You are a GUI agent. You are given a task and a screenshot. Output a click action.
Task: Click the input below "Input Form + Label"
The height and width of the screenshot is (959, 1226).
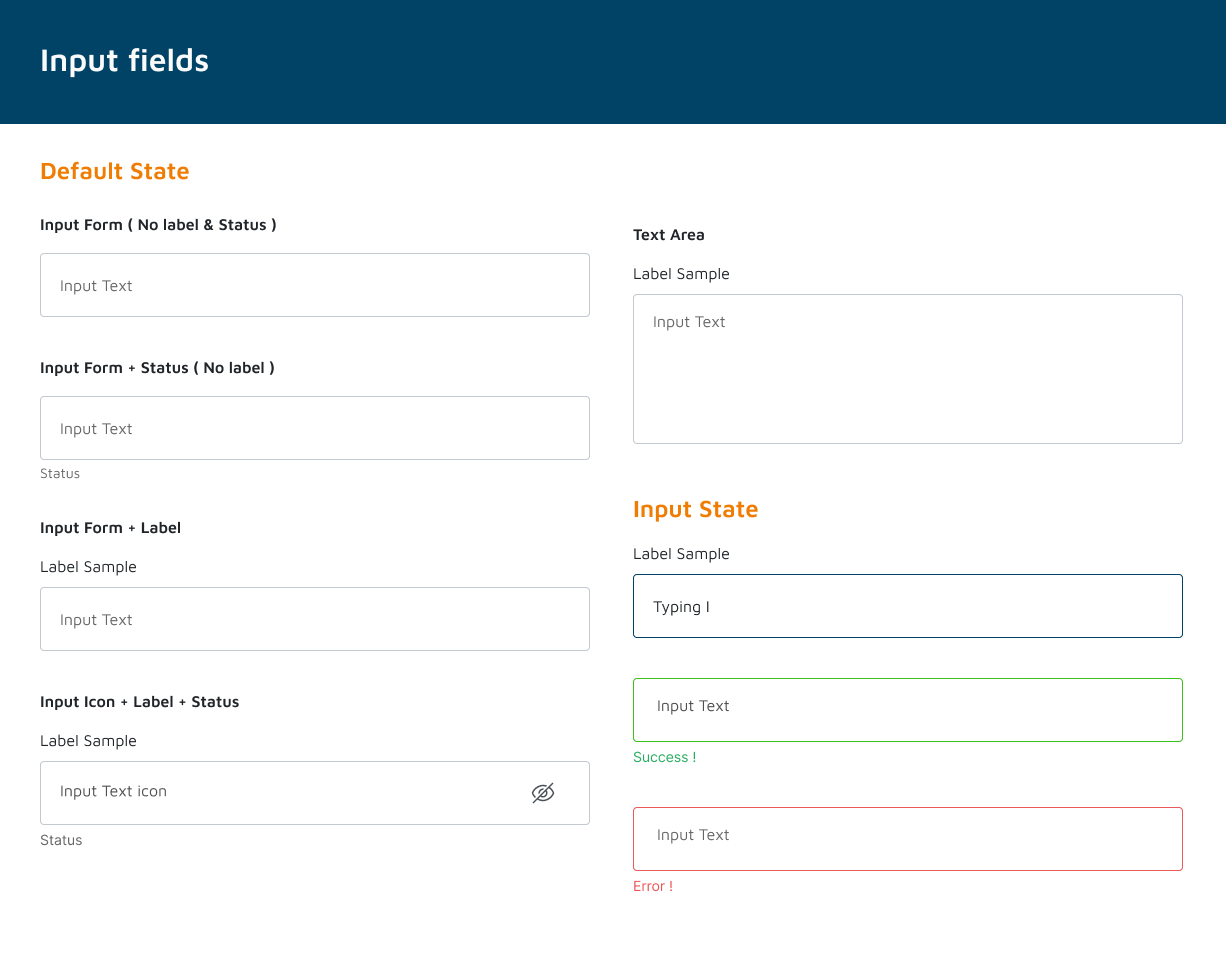pyautogui.click(x=314, y=619)
